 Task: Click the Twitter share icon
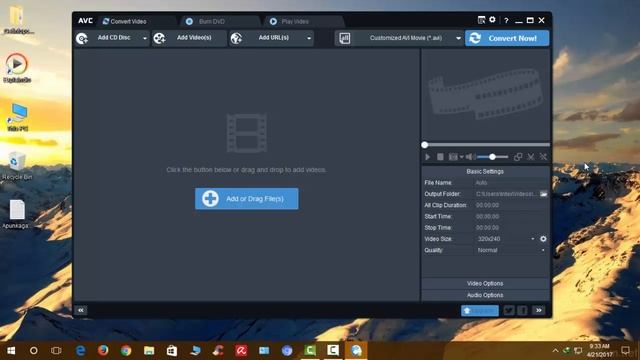coord(509,311)
